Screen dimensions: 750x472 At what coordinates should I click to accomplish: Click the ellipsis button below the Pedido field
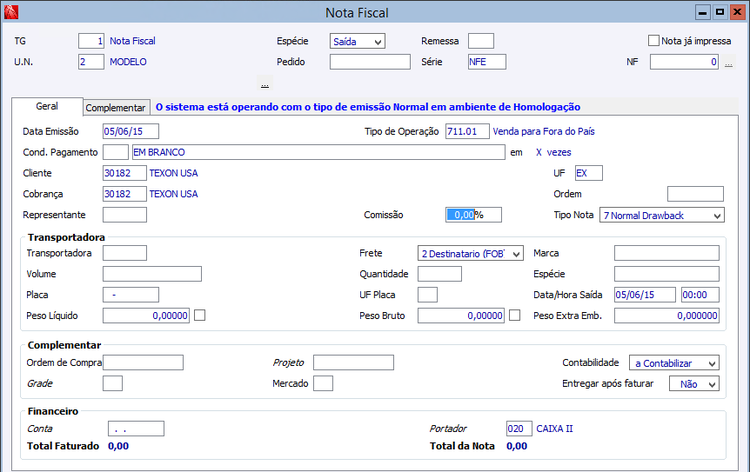point(264,84)
